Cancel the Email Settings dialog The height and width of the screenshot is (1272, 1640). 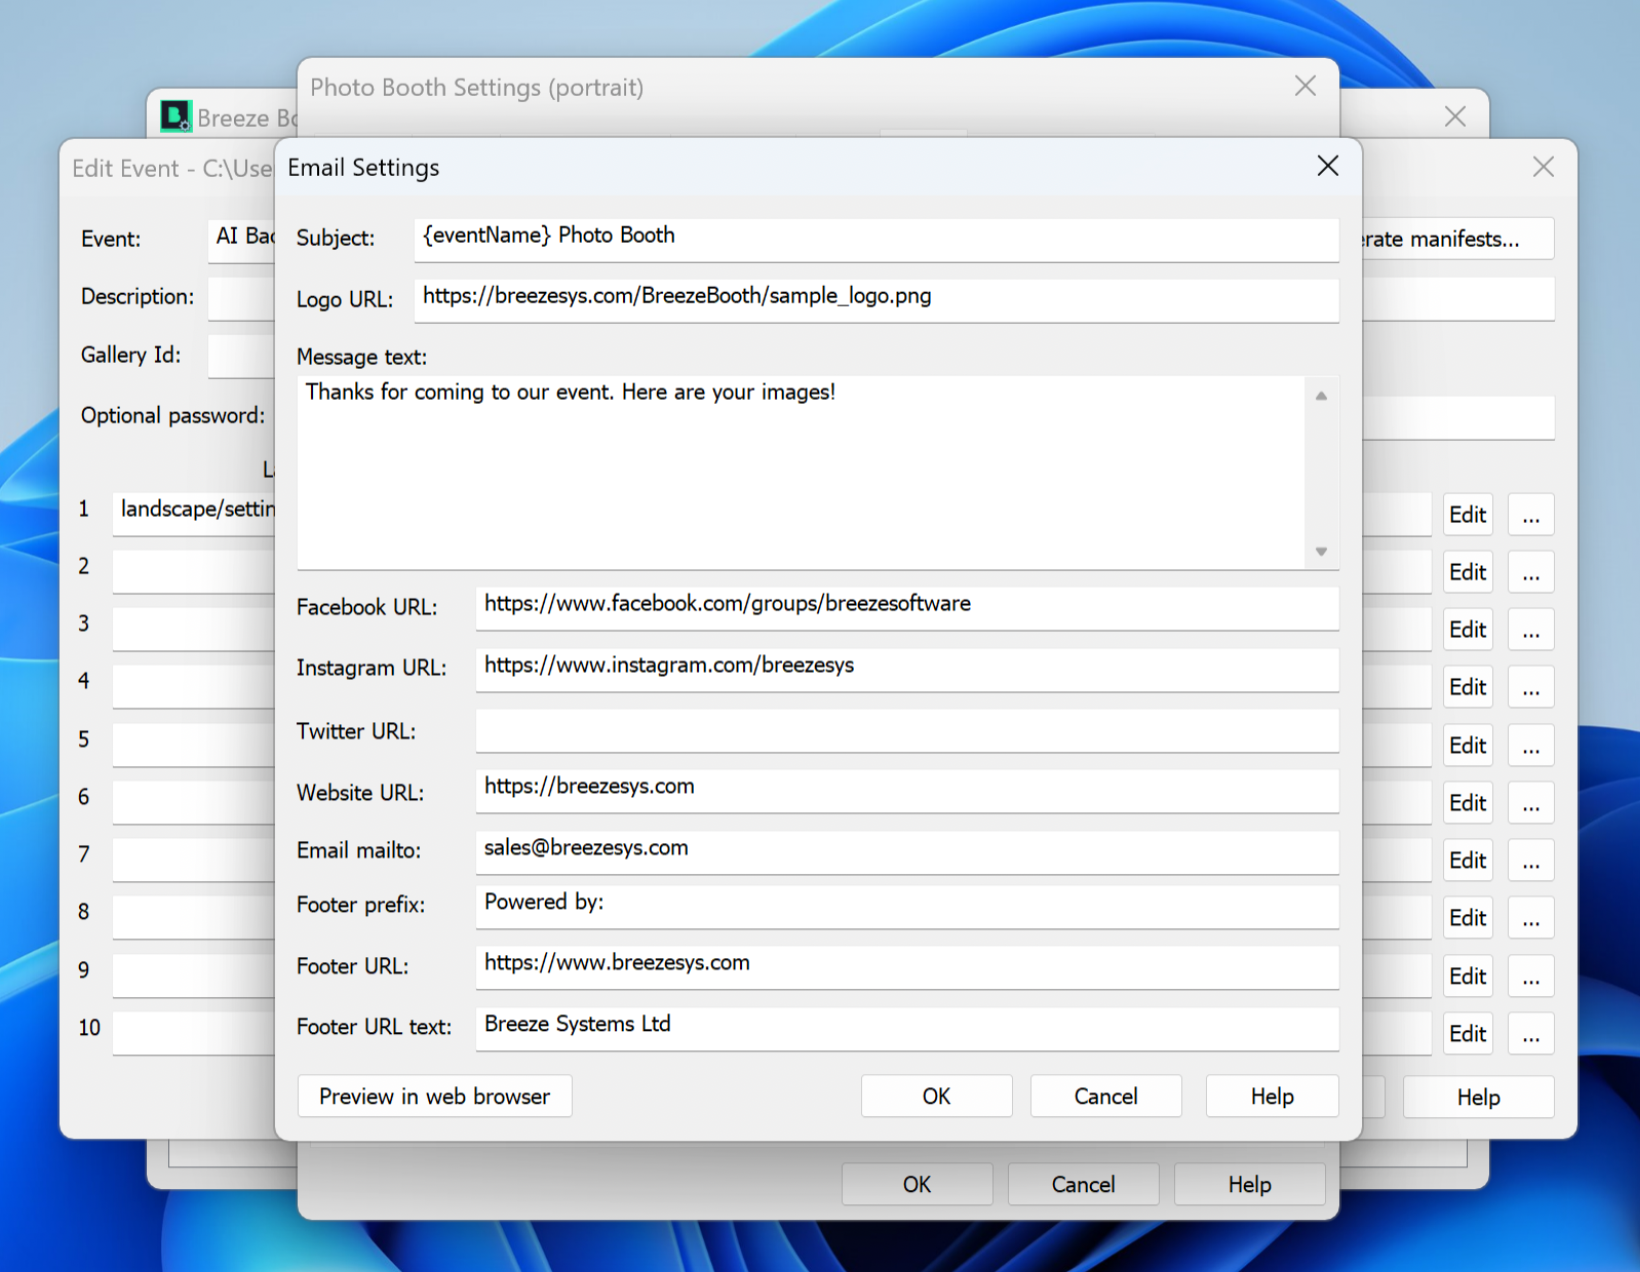click(1105, 1096)
